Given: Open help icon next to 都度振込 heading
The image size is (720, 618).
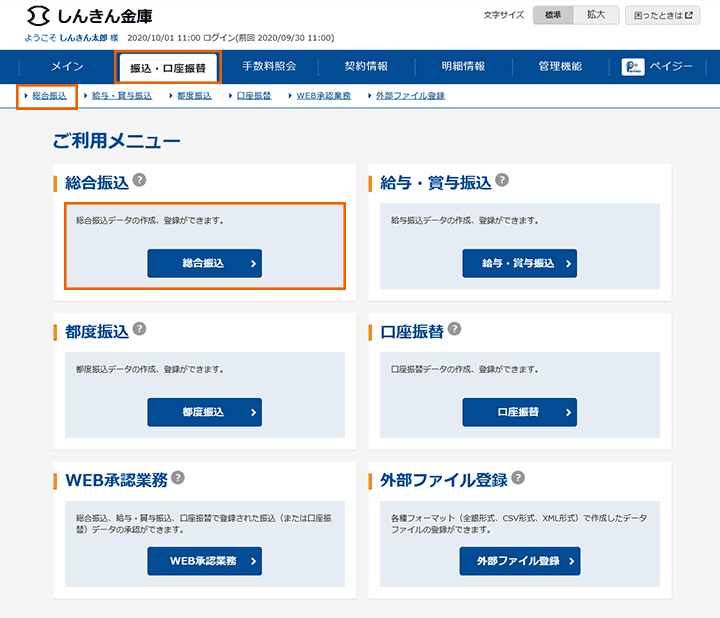Looking at the screenshot, I should coord(139,328).
